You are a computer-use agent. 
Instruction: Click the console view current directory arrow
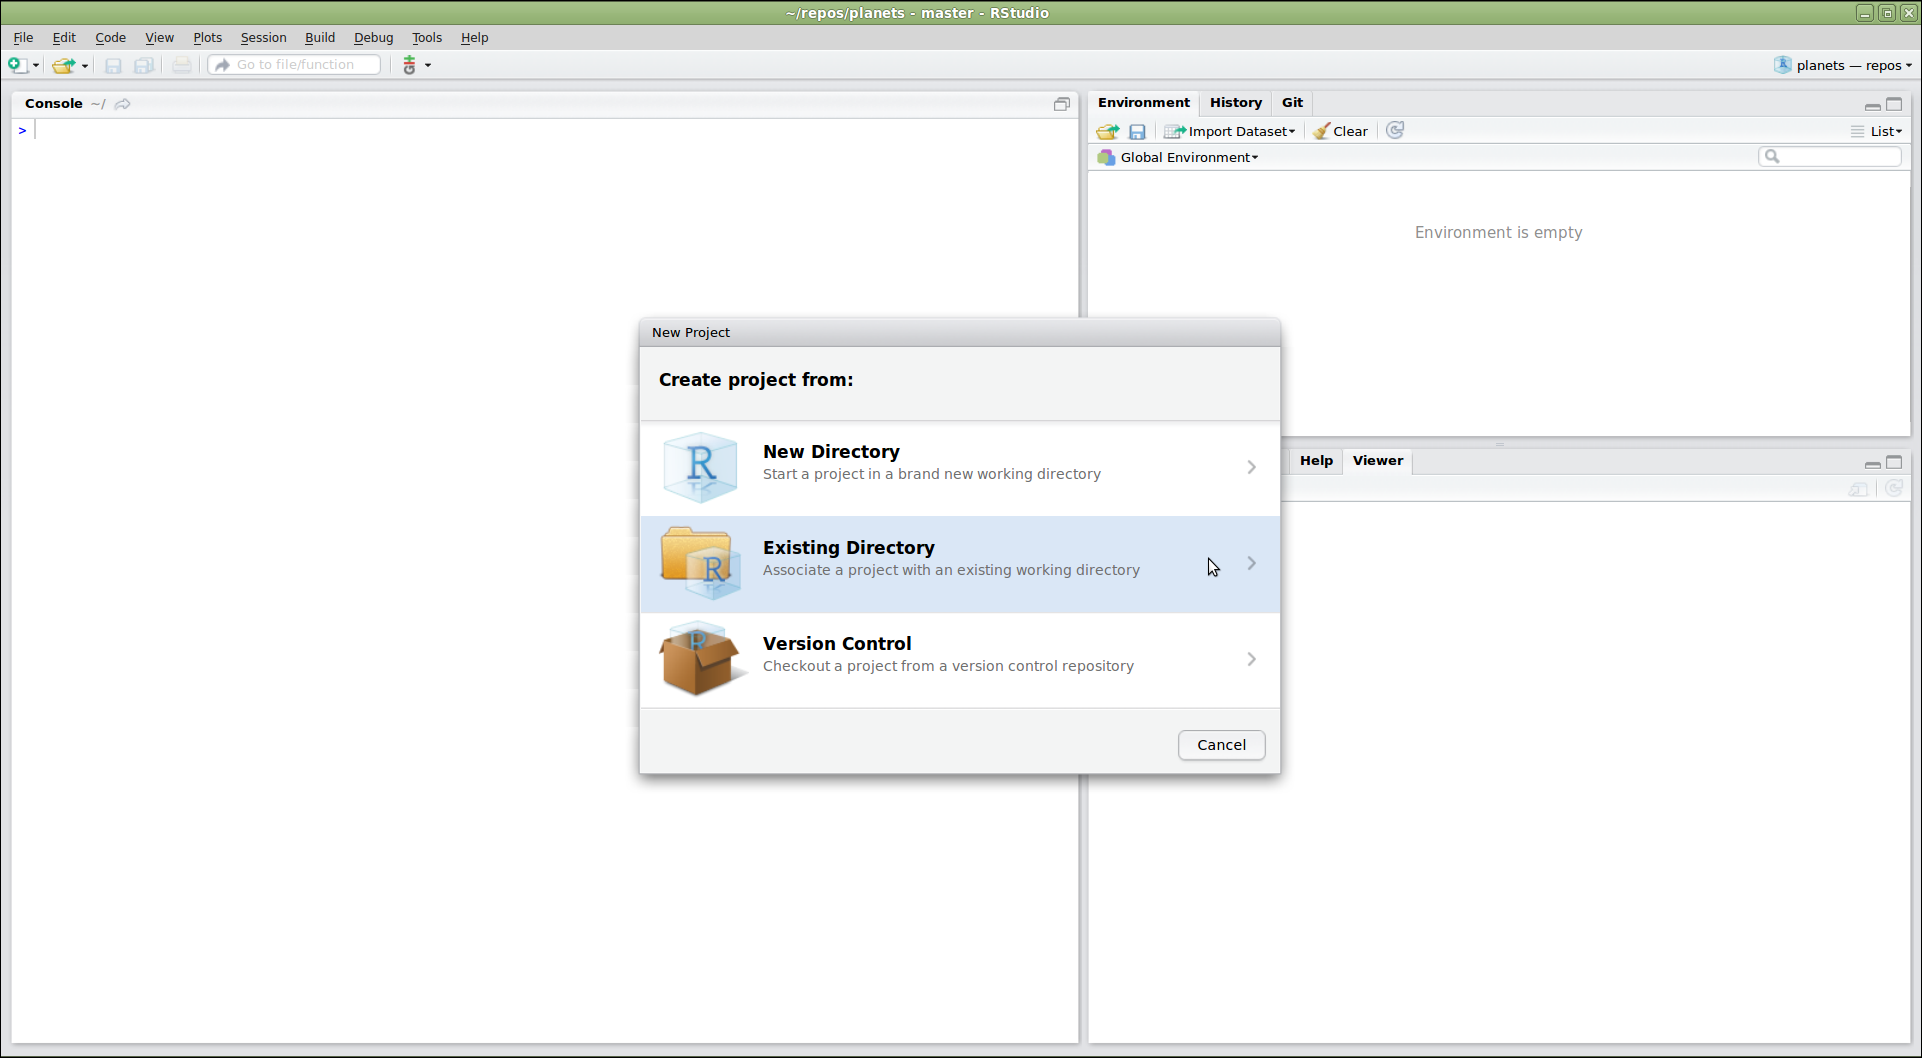click(x=122, y=104)
